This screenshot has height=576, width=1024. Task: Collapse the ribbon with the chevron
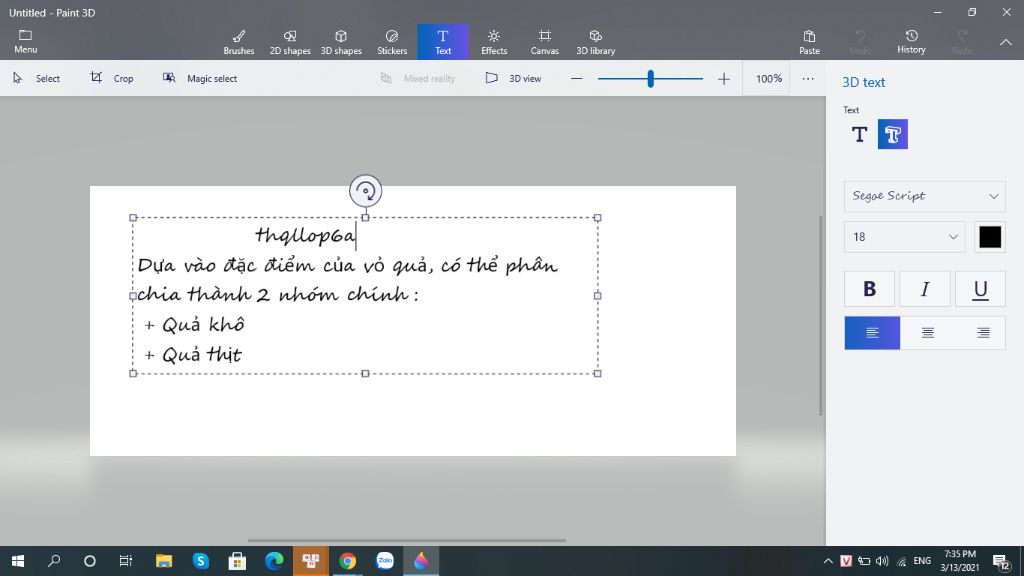click(x=1006, y=42)
